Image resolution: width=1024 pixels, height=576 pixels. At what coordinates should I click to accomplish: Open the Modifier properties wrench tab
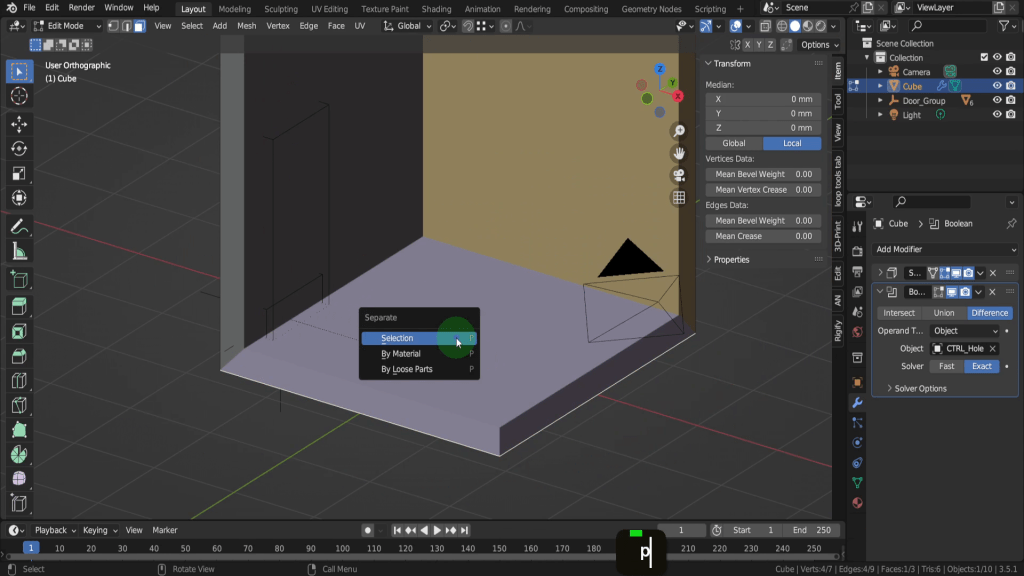(x=857, y=402)
